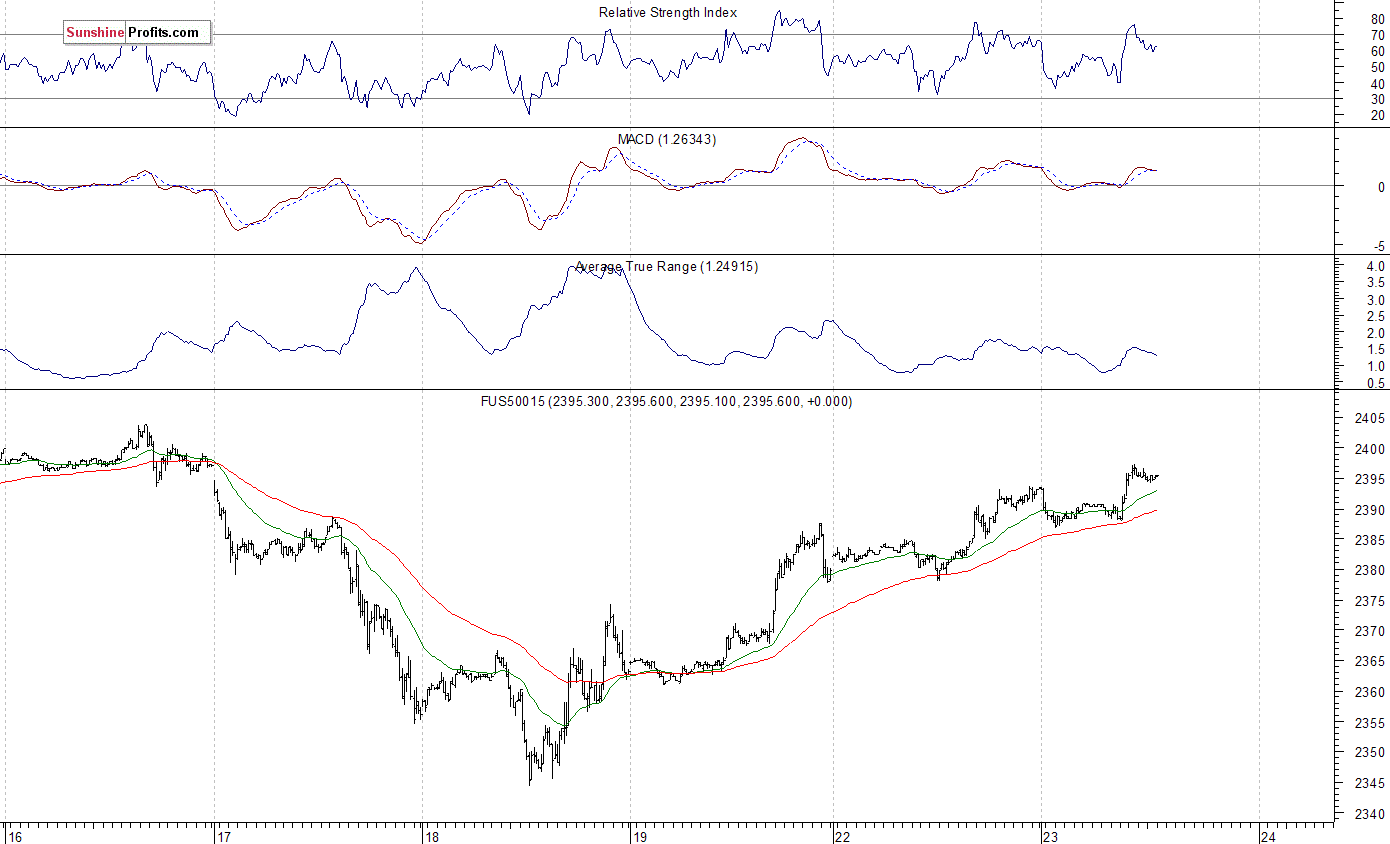This screenshot has height=844, width=1390.
Task: Click the RSI 60 axis label
Action: pyautogui.click(x=1378, y=51)
